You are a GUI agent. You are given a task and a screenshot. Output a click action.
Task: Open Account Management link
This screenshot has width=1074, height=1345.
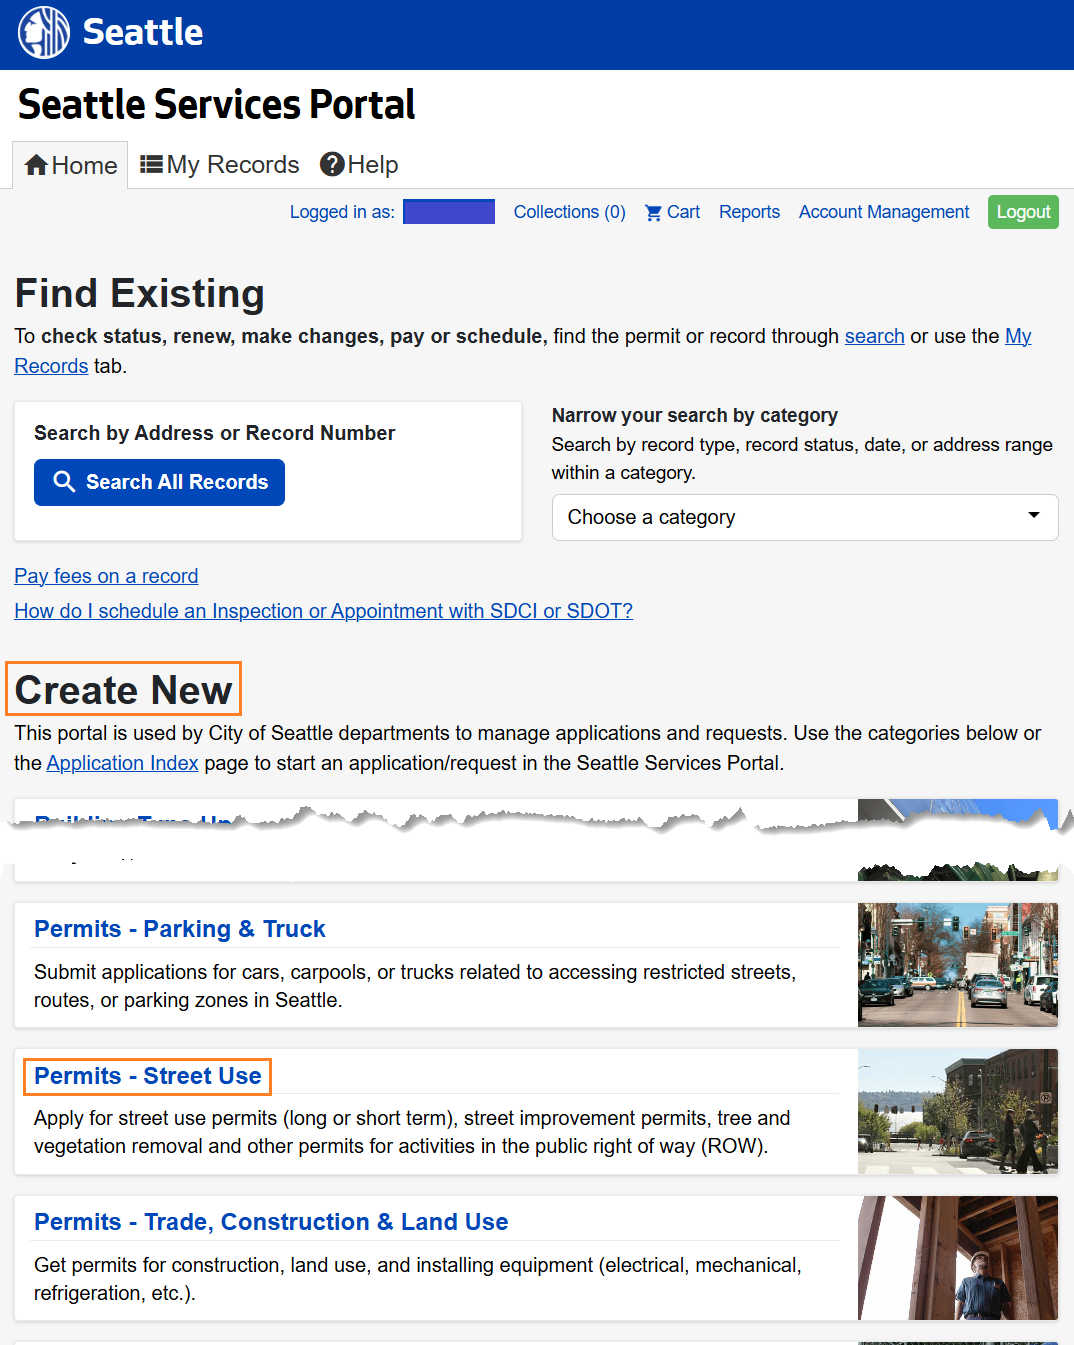tap(883, 212)
